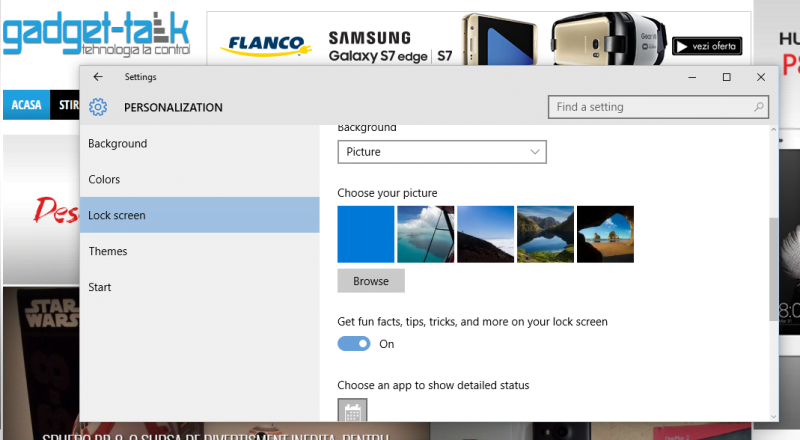Screen dimensions: 800x440
Task: Select the beach cave picture thumbnail
Action: click(x=605, y=234)
